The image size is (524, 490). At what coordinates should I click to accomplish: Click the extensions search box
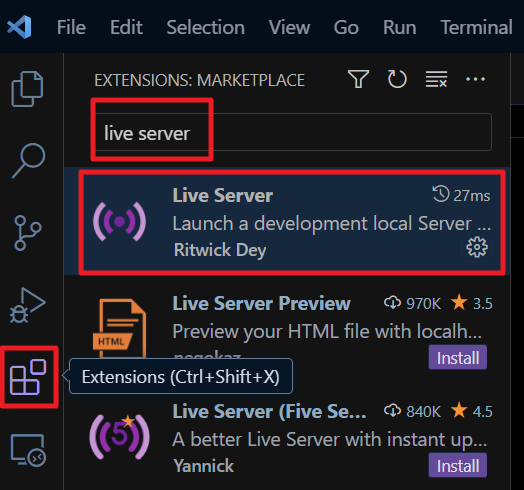[293, 132]
